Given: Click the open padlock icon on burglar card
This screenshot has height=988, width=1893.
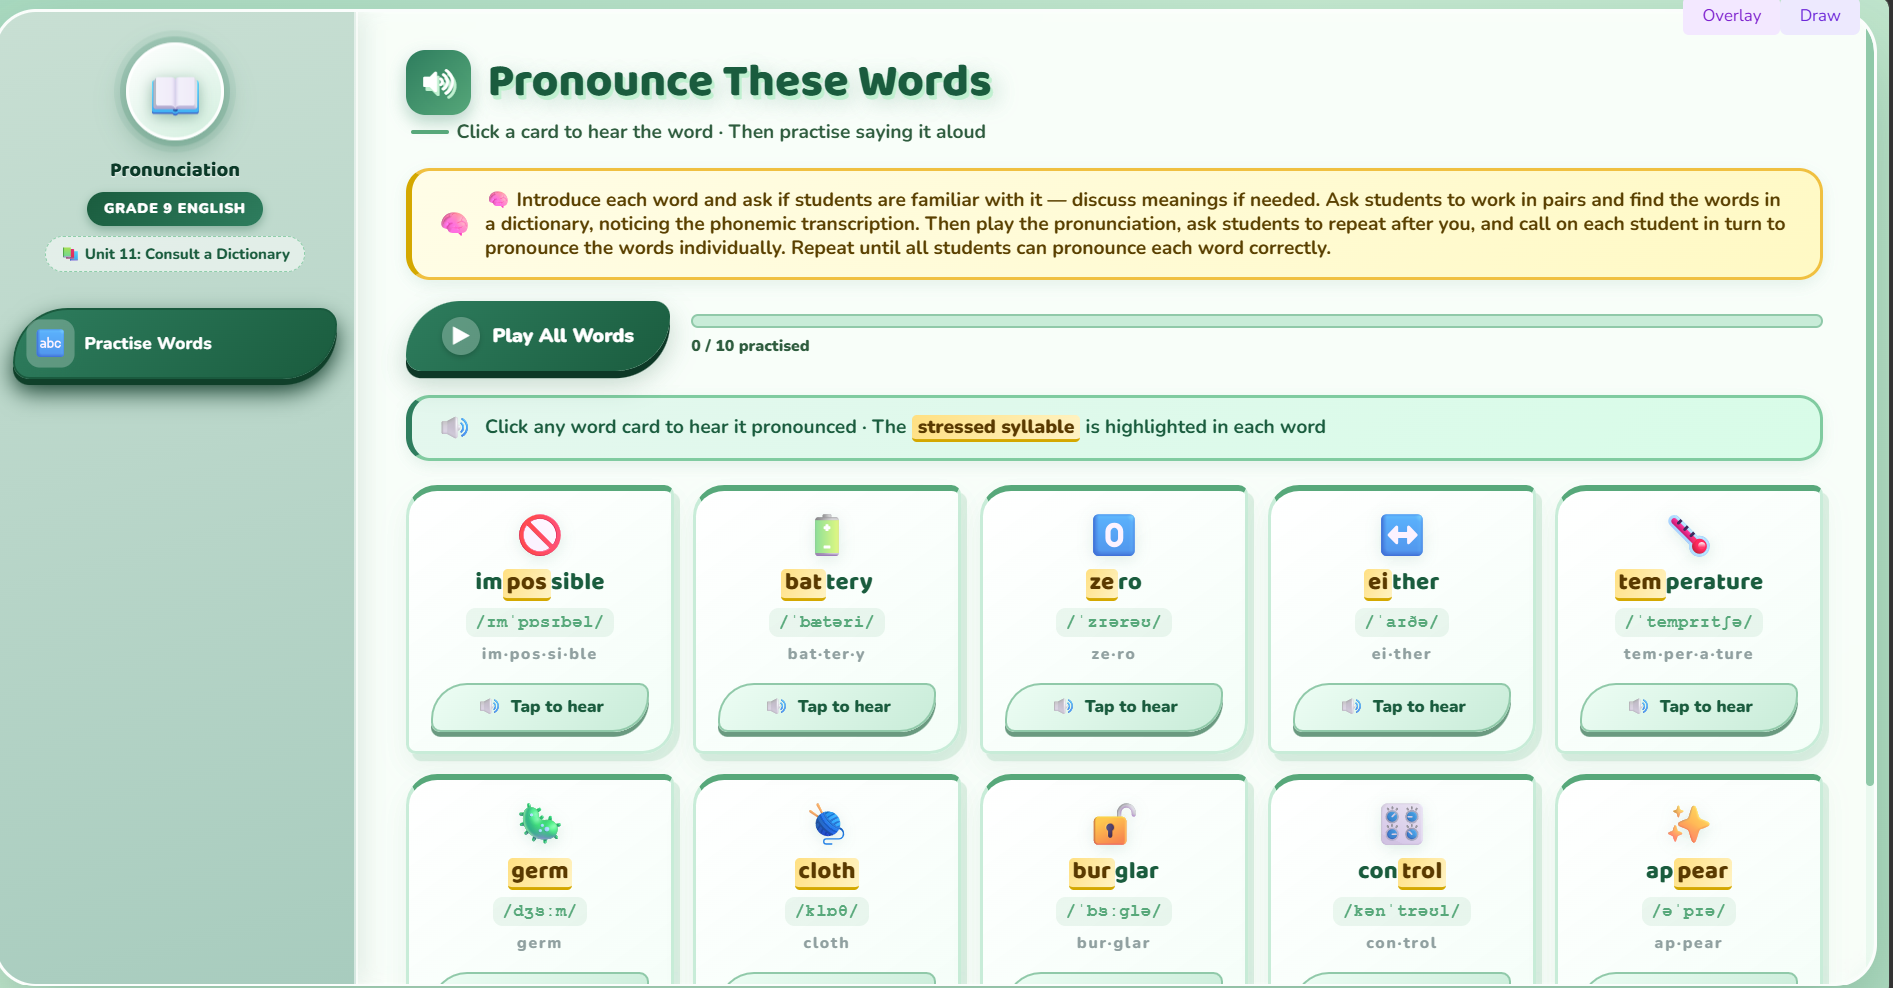Looking at the screenshot, I should point(1114,824).
